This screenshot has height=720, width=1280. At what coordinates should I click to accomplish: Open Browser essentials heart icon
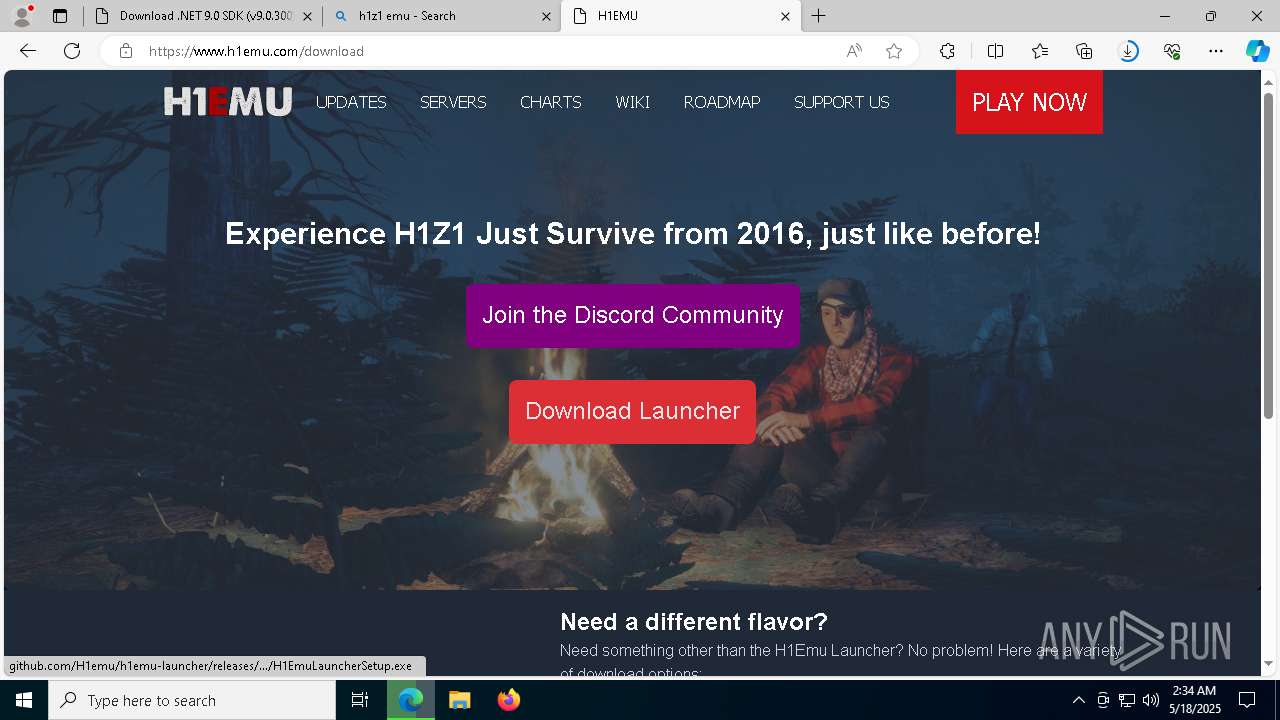click(x=1172, y=51)
